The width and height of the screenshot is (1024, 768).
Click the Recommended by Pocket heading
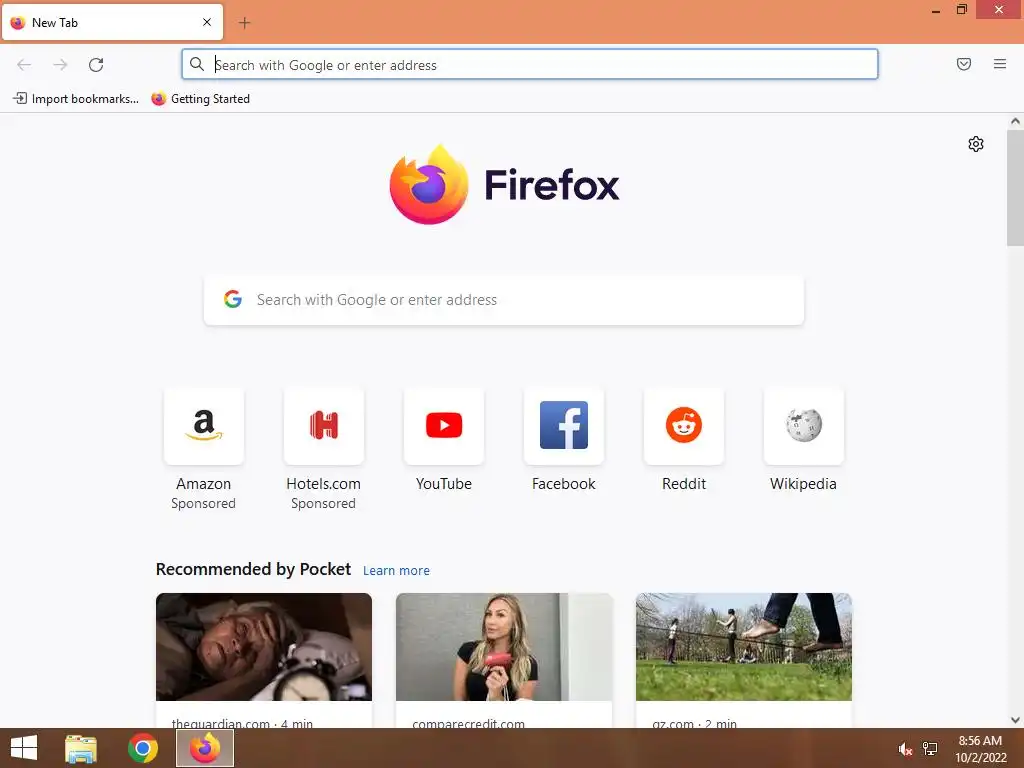pos(253,569)
